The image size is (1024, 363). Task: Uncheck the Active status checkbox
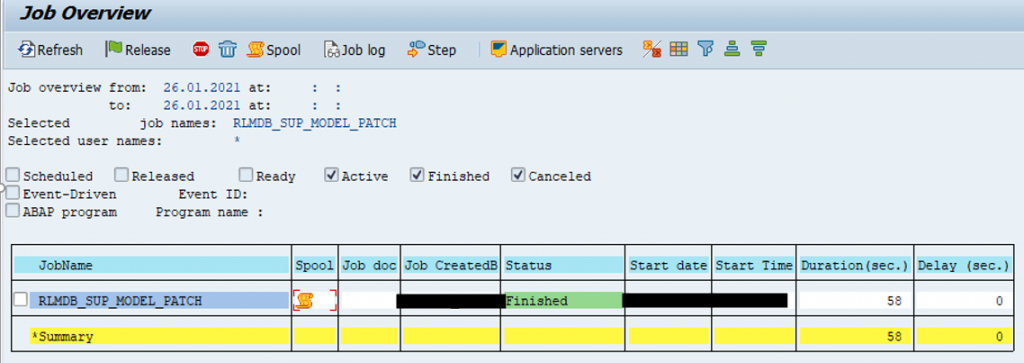(x=331, y=175)
